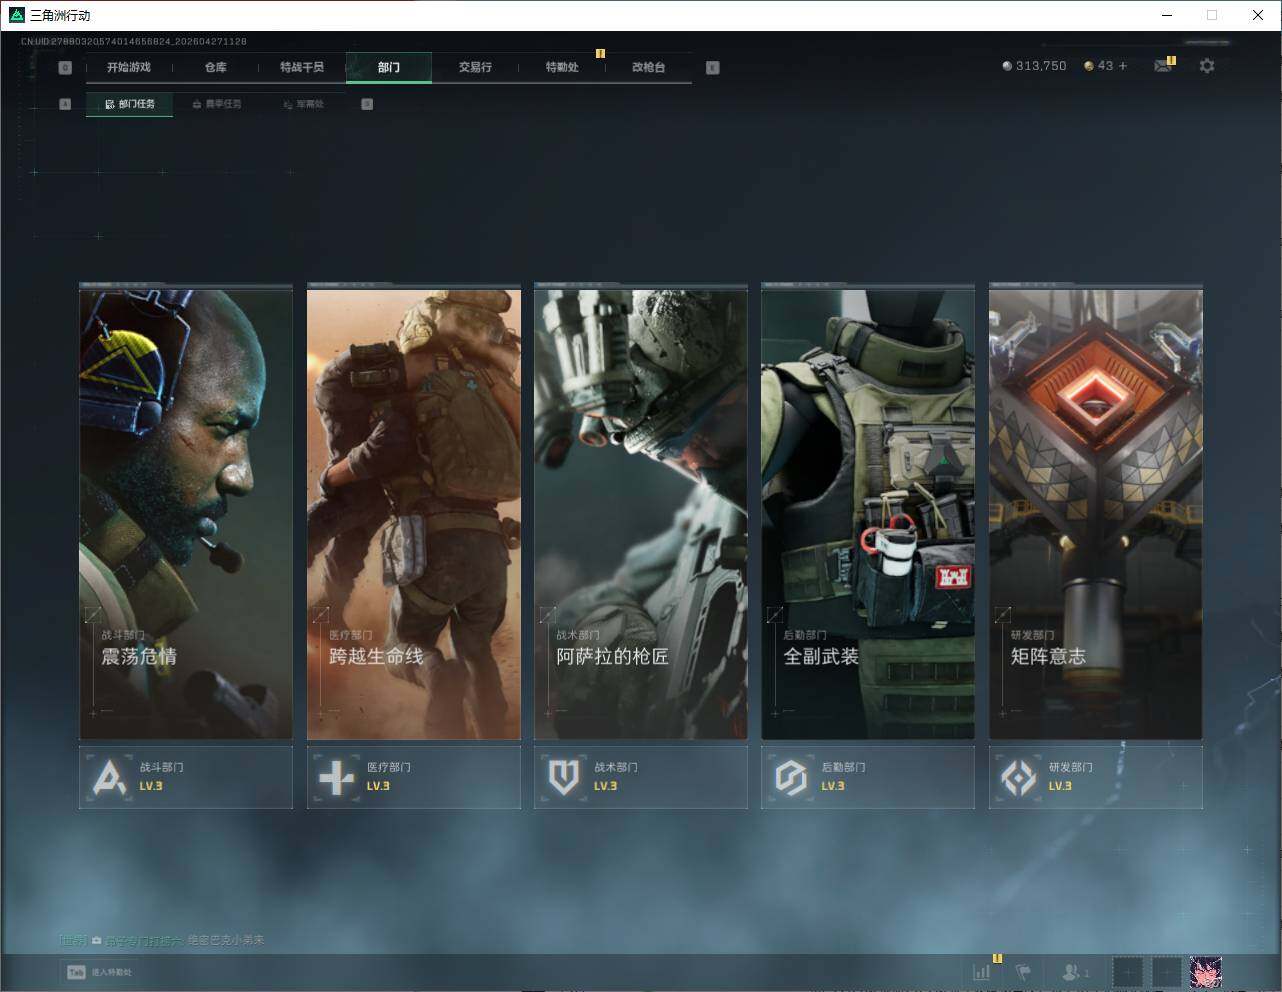Click the flag icon in bottom bar
1282x992 pixels.
point(1023,971)
